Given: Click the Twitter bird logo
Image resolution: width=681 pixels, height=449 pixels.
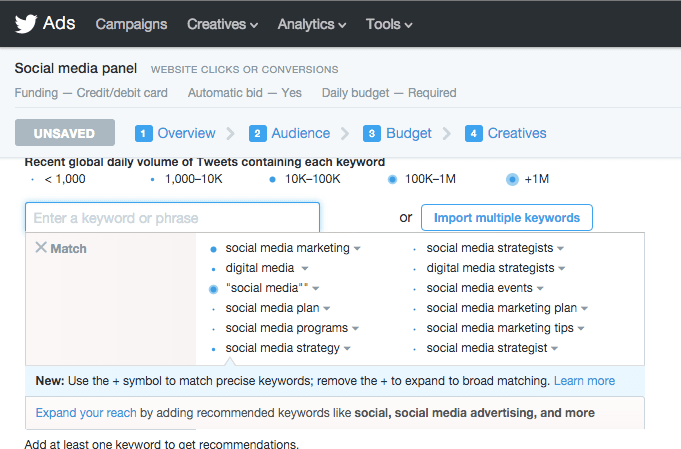Looking at the screenshot, I should point(24,22).
